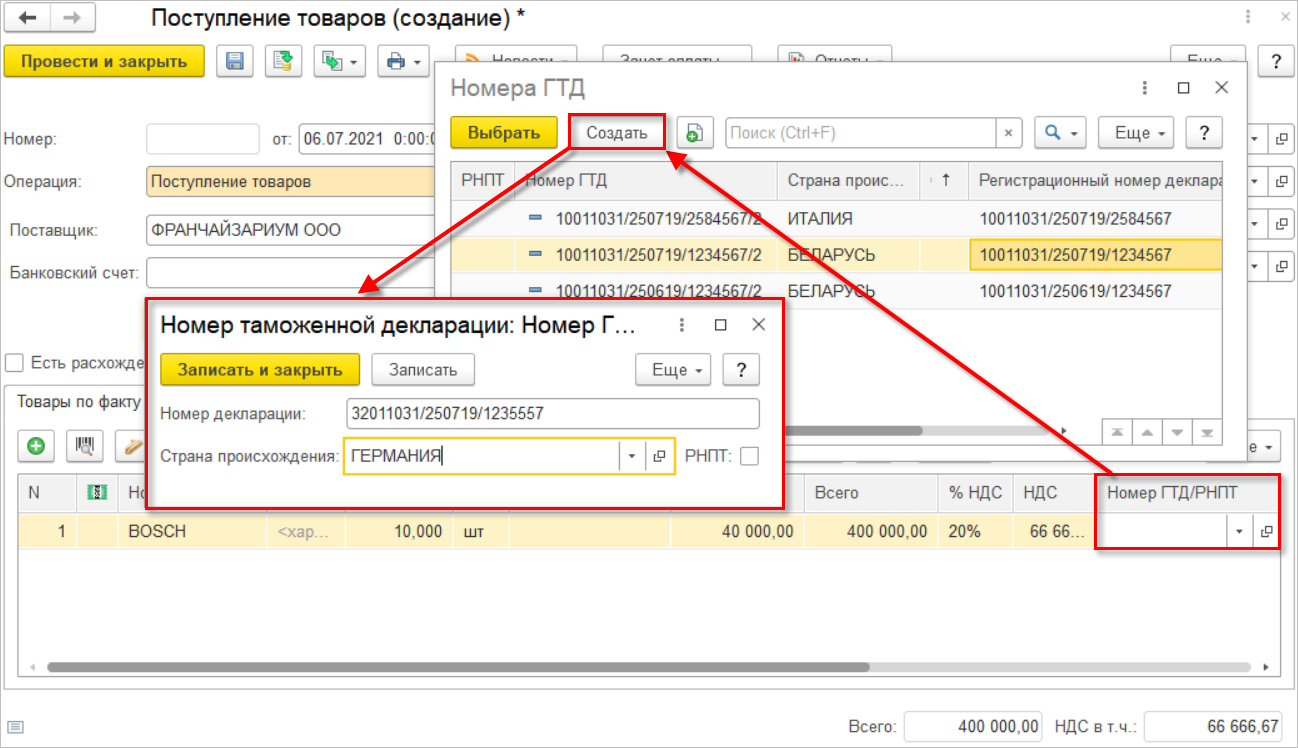Open magnifier search dropdown in Номера ГТД
1298x748 pixels.
click(x=1060, y=132)
